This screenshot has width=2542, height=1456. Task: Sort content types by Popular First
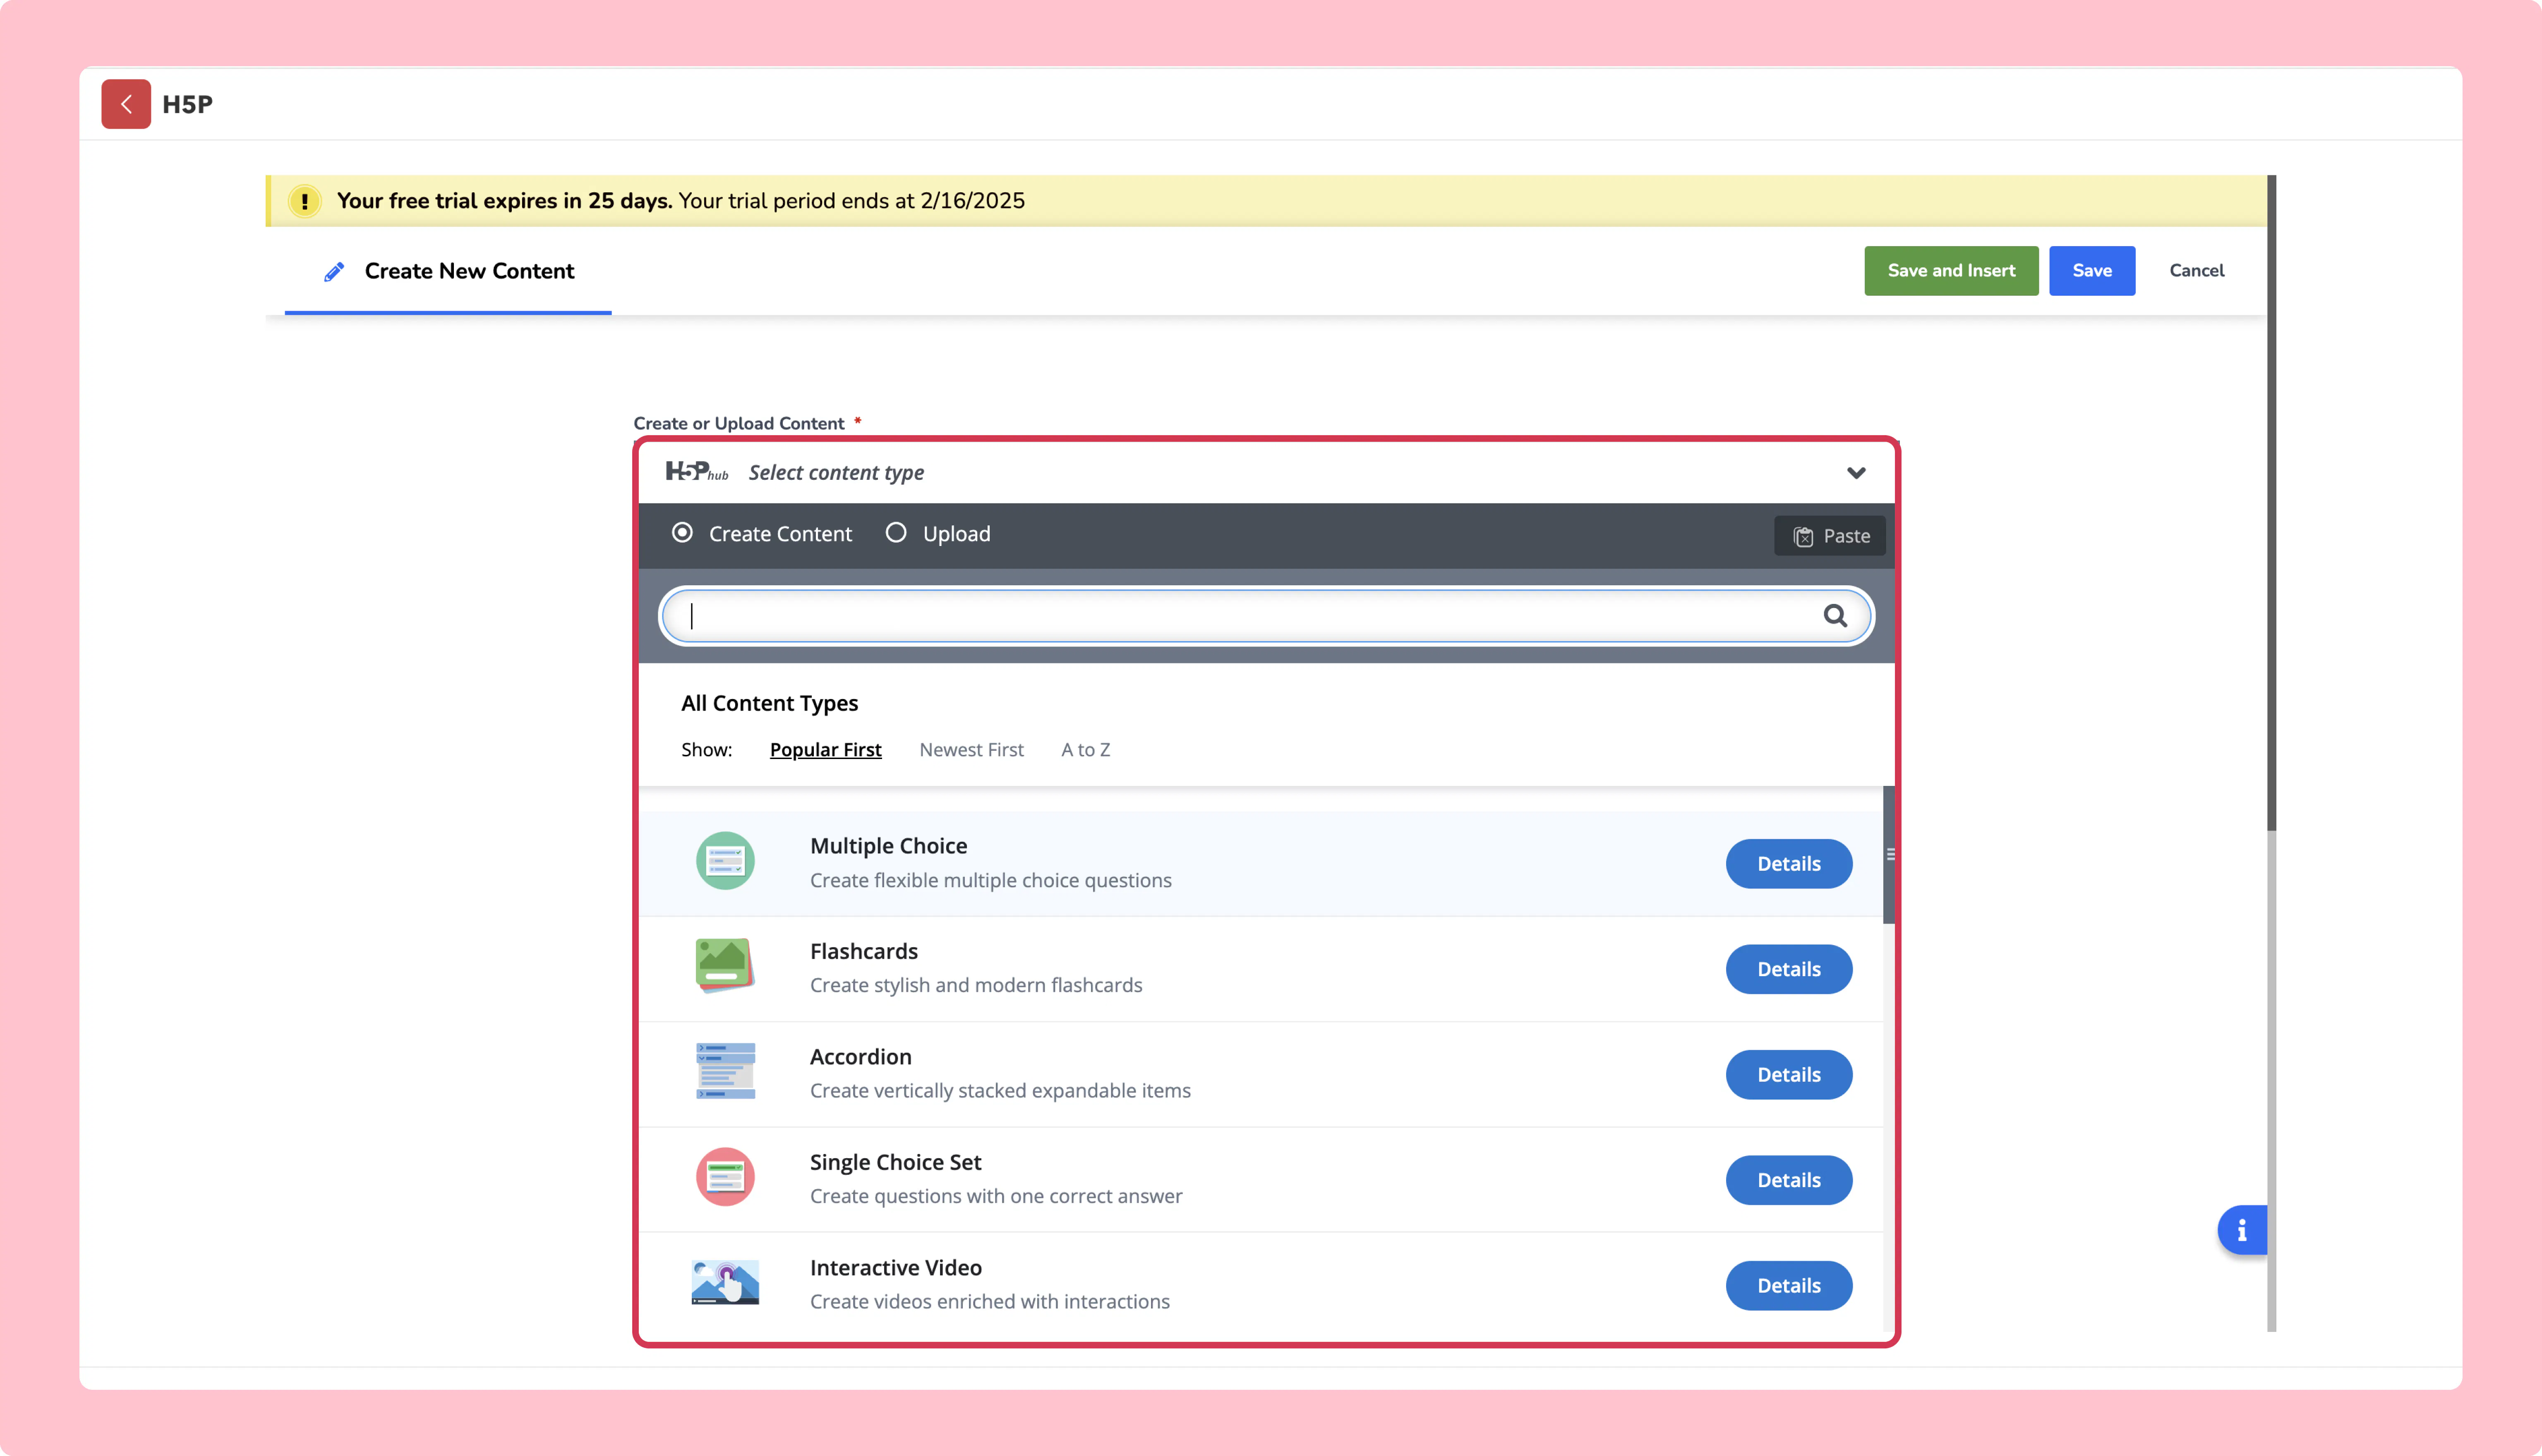coord(826,750)
